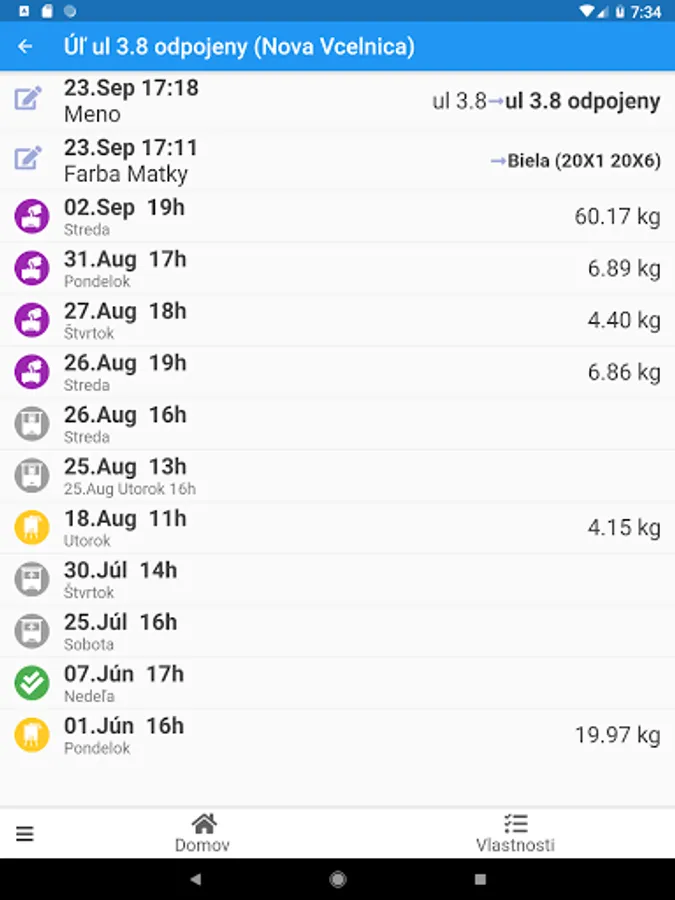This screenshot has width=675, height=900.
Task: Tap the back arrow in the header
Action: (26, 46)
